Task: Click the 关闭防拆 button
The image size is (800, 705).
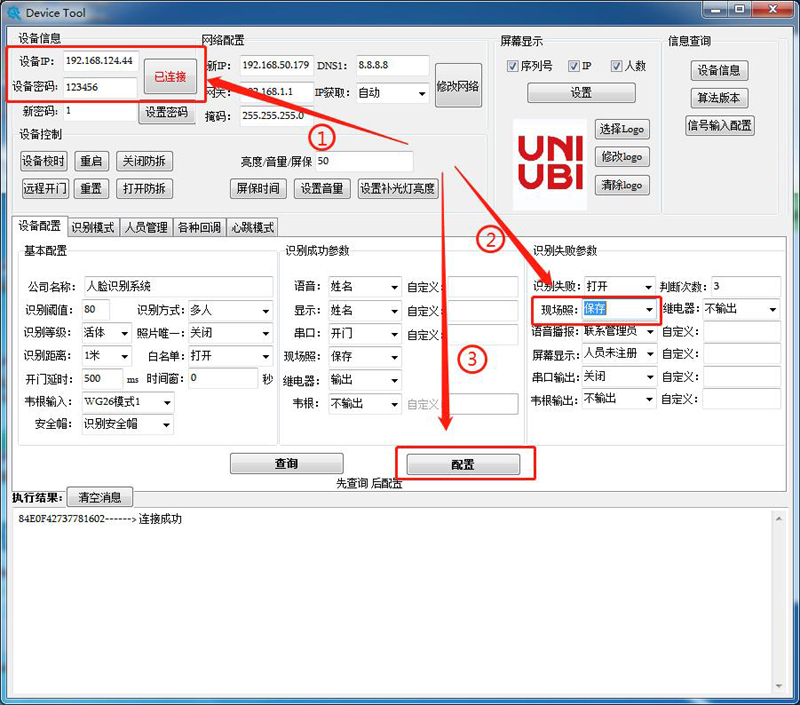Action: [x=144, y=161]
